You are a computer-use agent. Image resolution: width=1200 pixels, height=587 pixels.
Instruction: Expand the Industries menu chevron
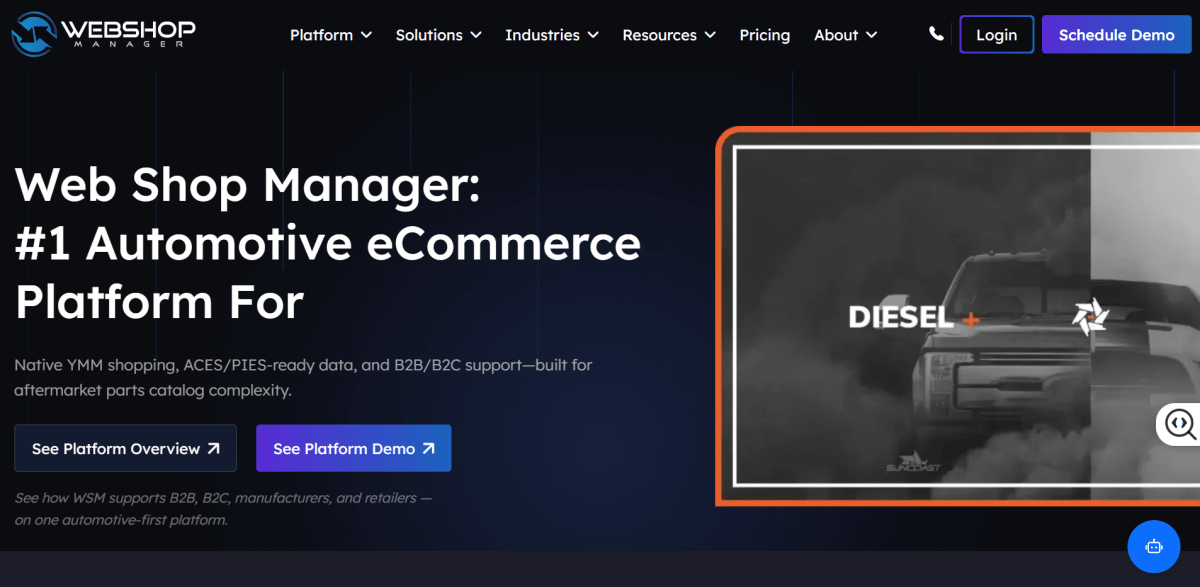[593, 35]
